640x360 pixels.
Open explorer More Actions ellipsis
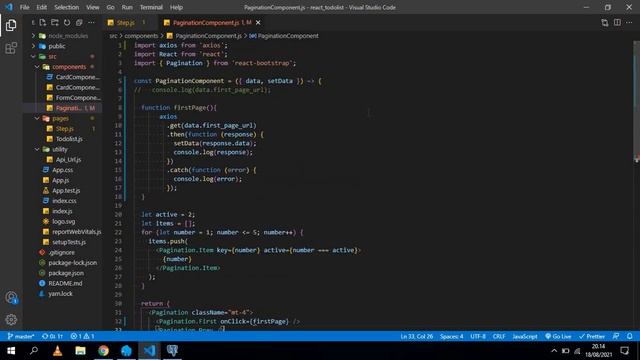tap(91, 22)
